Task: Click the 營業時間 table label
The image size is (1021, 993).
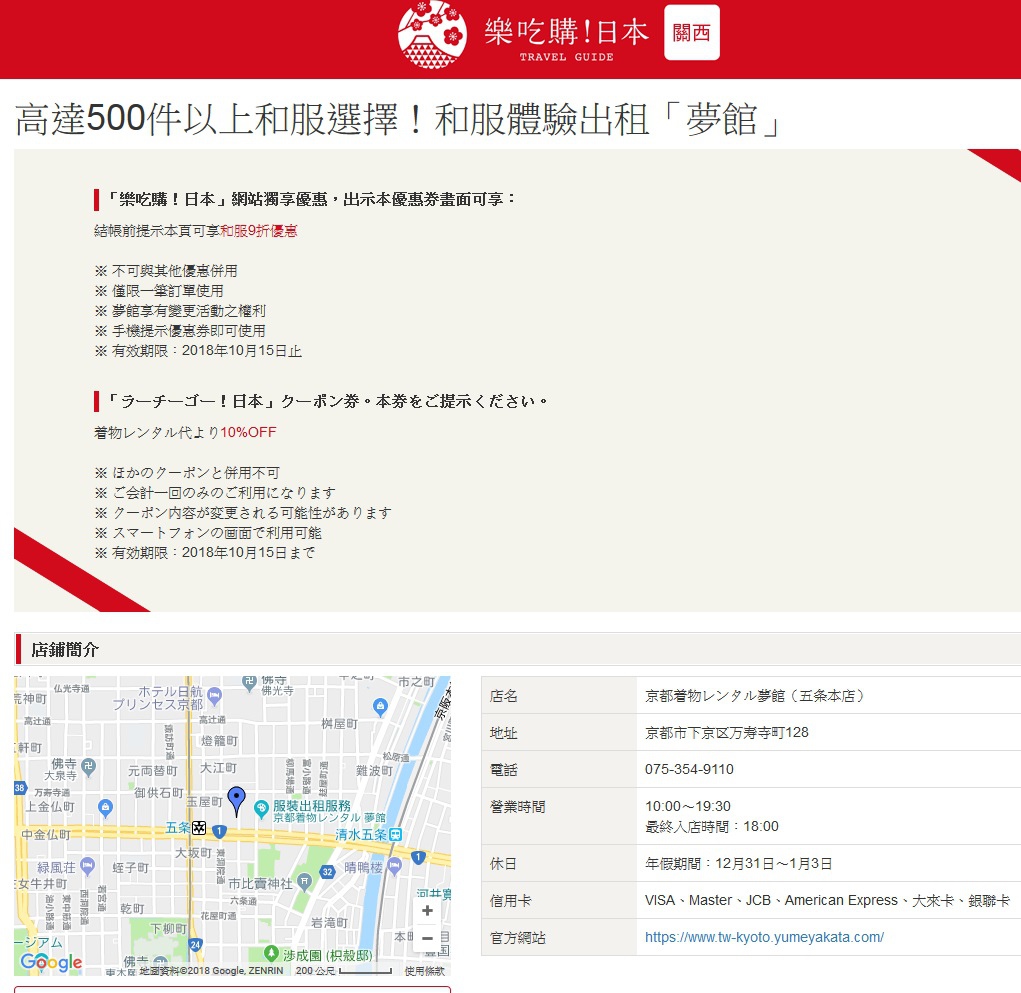Action: 518,807
